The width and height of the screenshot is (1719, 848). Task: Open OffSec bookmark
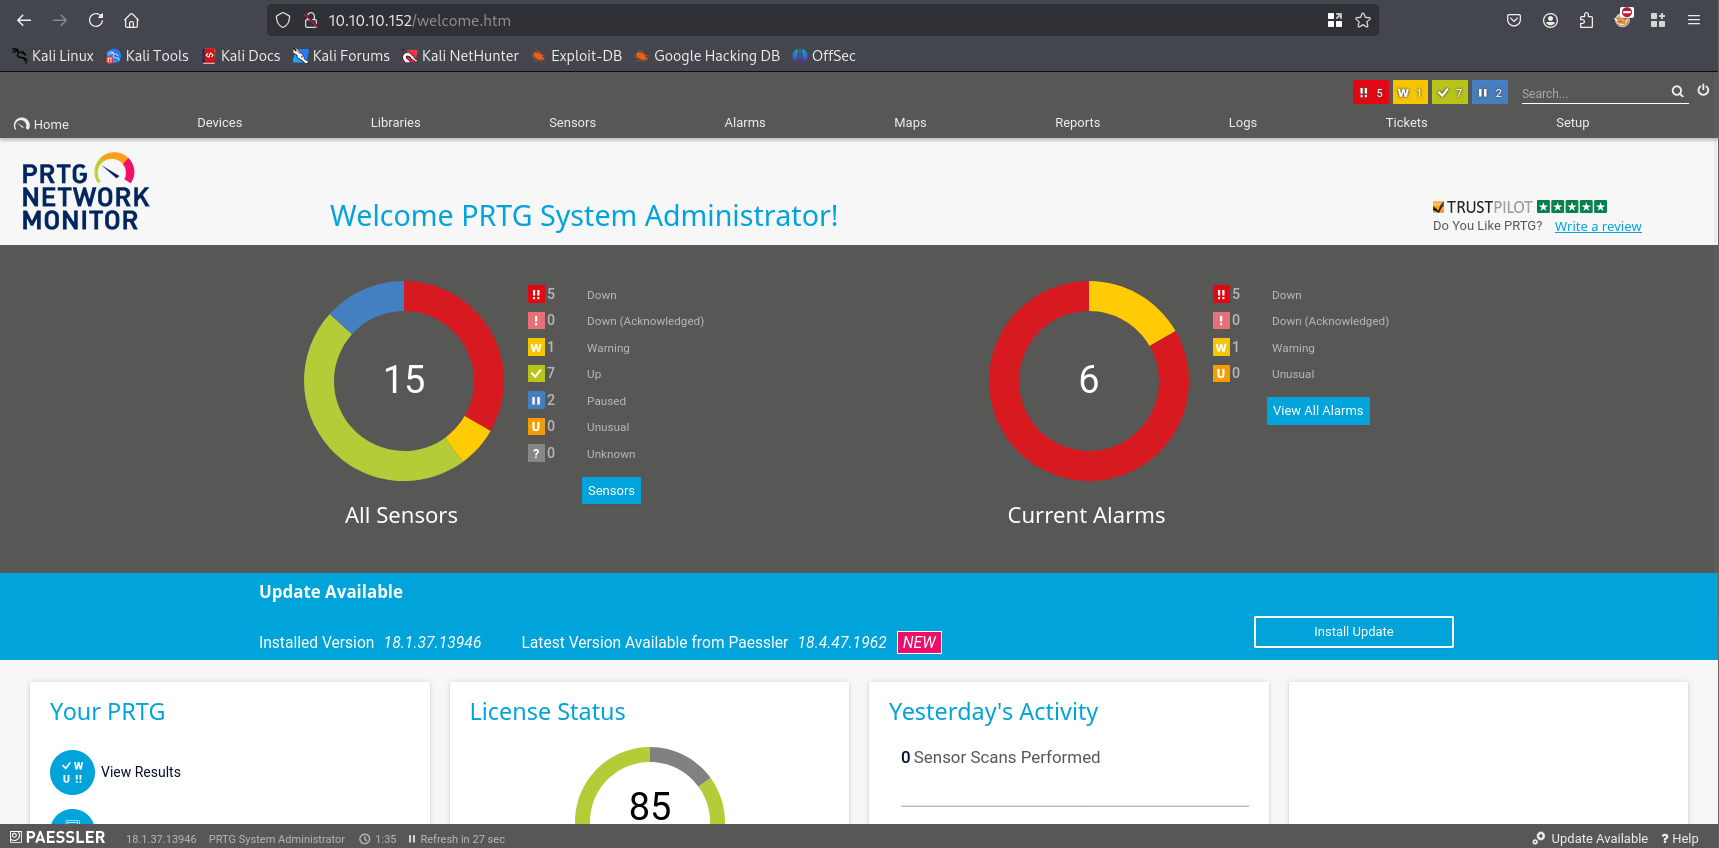(824, 56)
